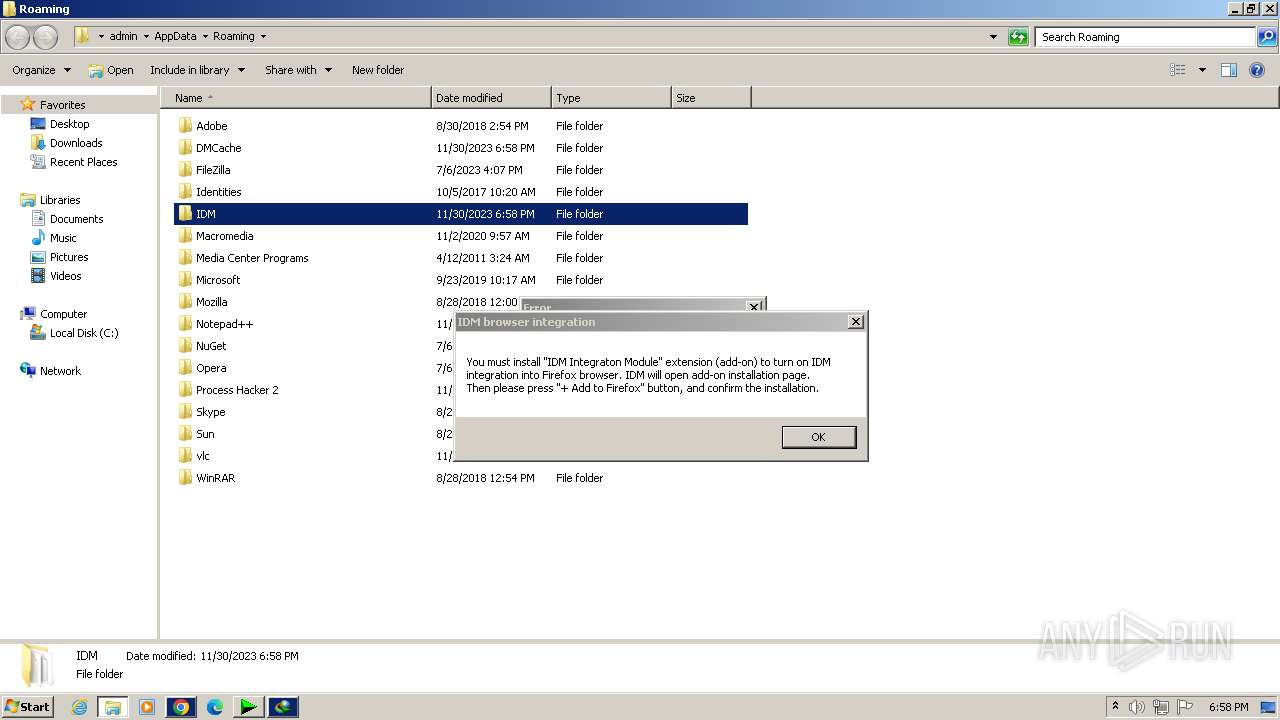Select the FileZilla folder
1280x720 pixels.
tap(213, 170)
